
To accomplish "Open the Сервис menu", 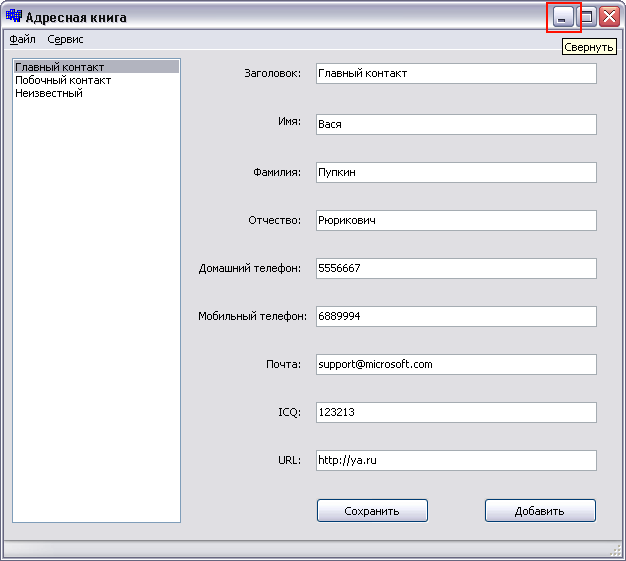I will coord(66,39).
